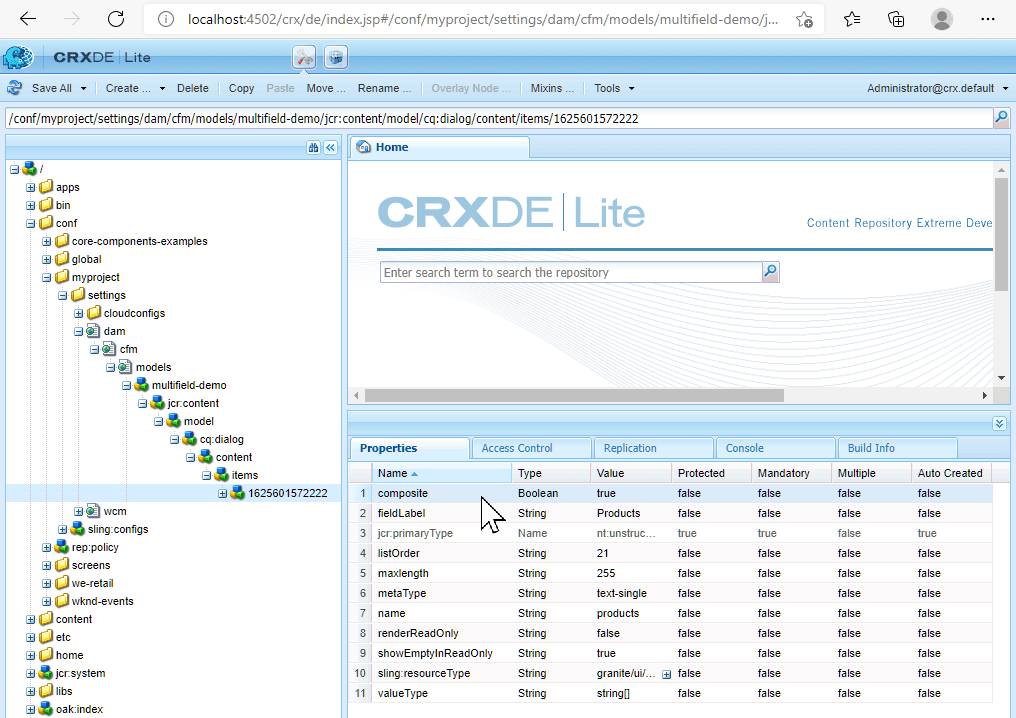The width and height of the screenshot is (1016, 718).
Task: Collapse the myproject tree node
Action: click(47, 277)
